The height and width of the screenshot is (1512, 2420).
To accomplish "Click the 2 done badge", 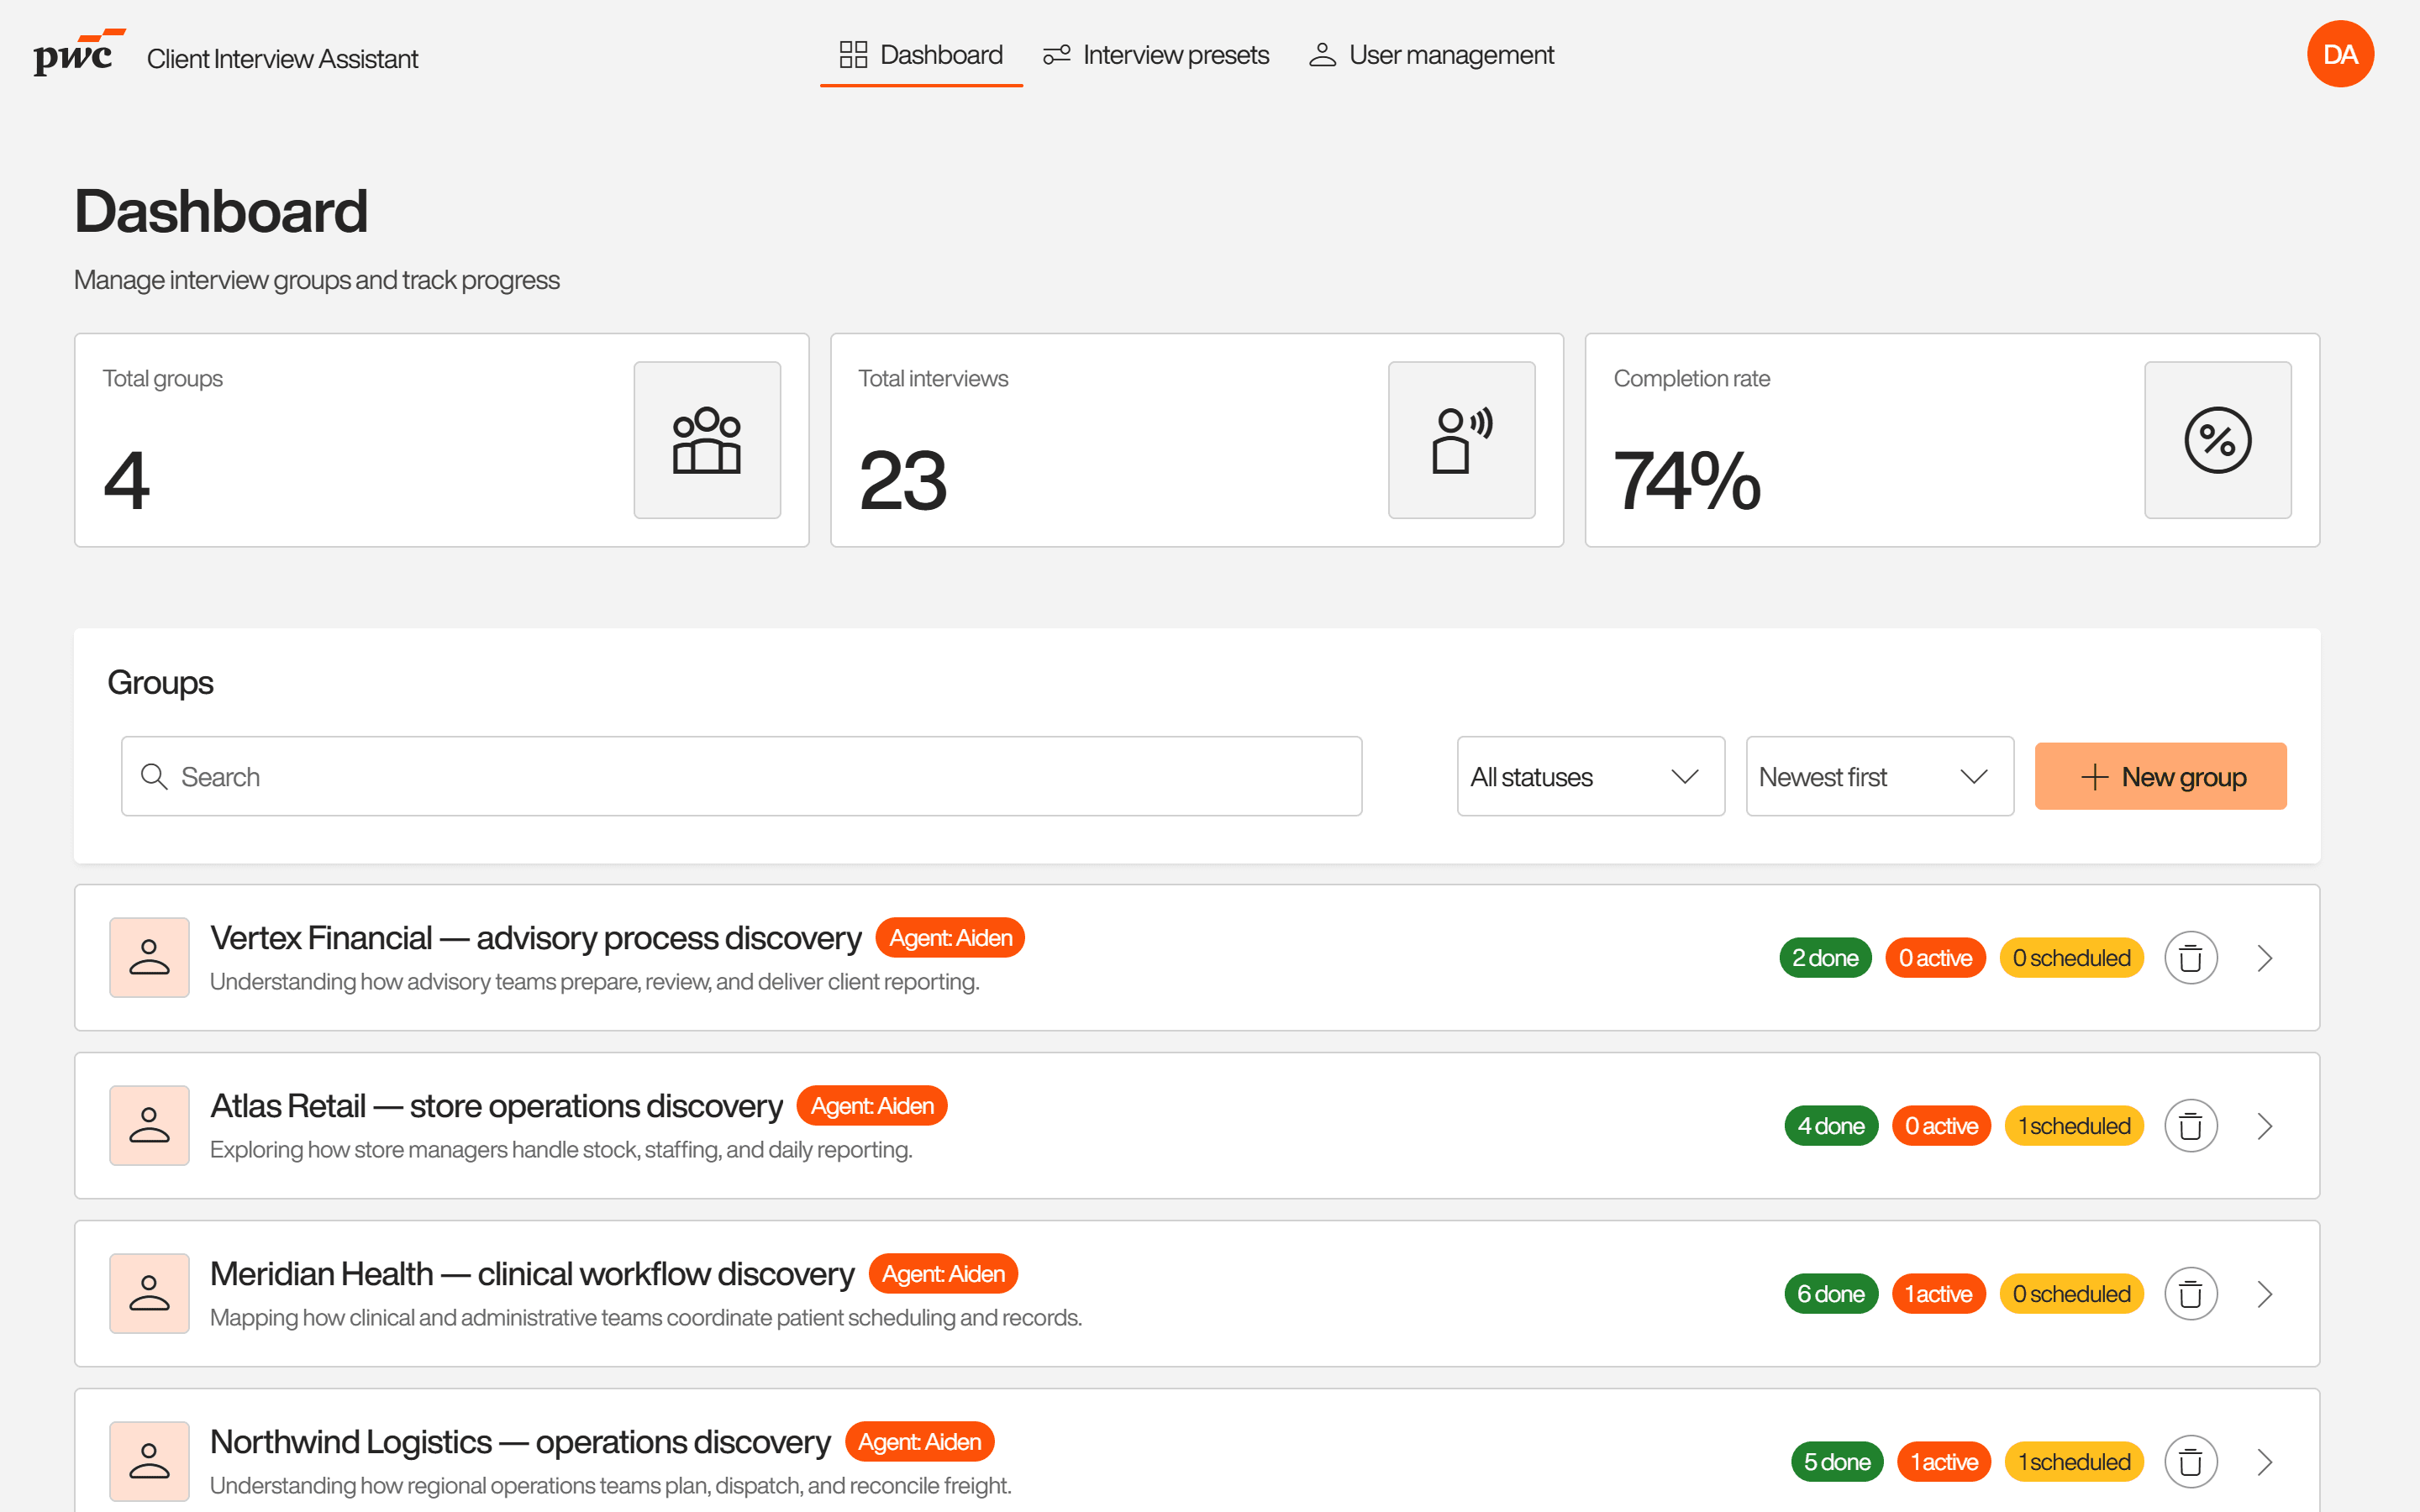I will [x=1825, y=958].
